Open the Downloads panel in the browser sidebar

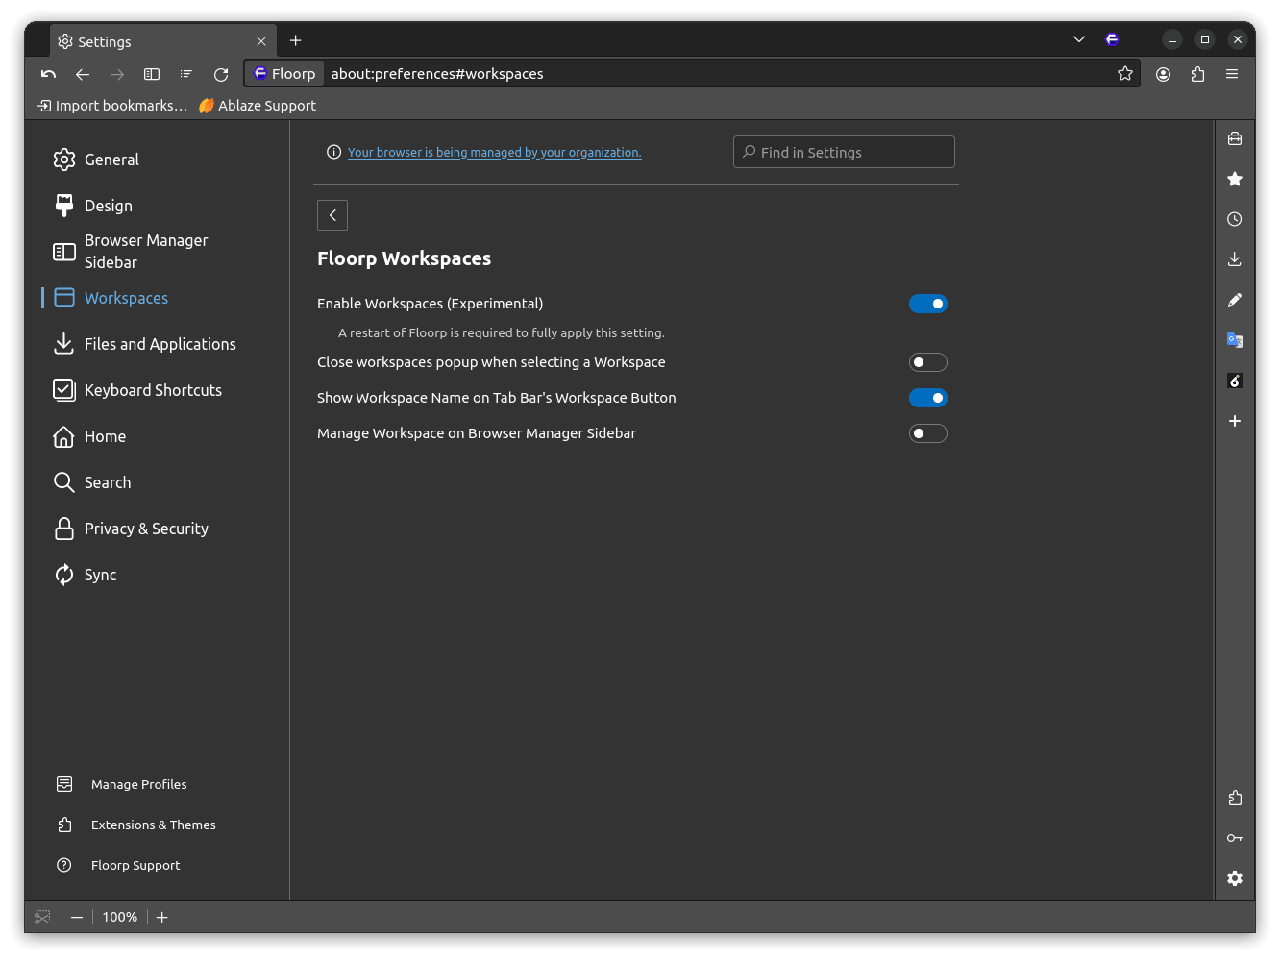coord(1235,260)
